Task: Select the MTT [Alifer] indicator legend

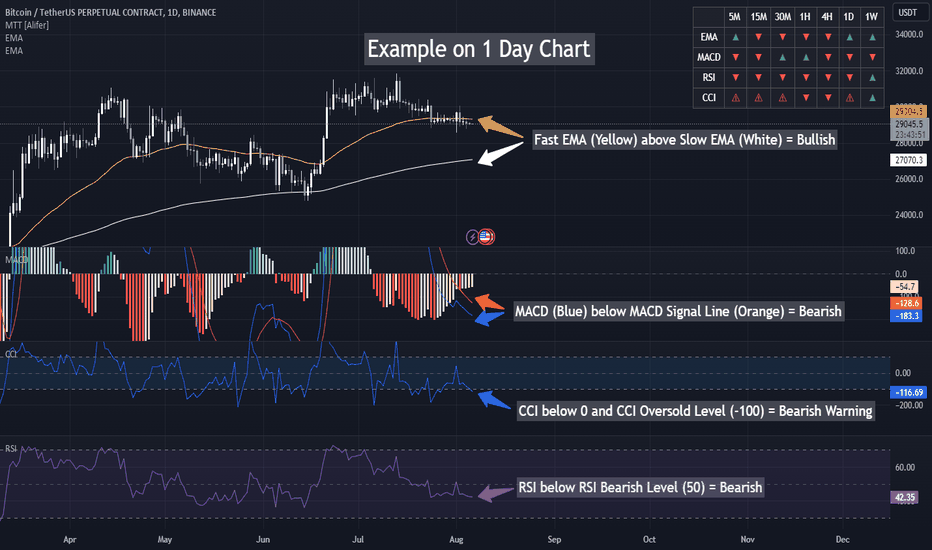Action: point(27,25)
